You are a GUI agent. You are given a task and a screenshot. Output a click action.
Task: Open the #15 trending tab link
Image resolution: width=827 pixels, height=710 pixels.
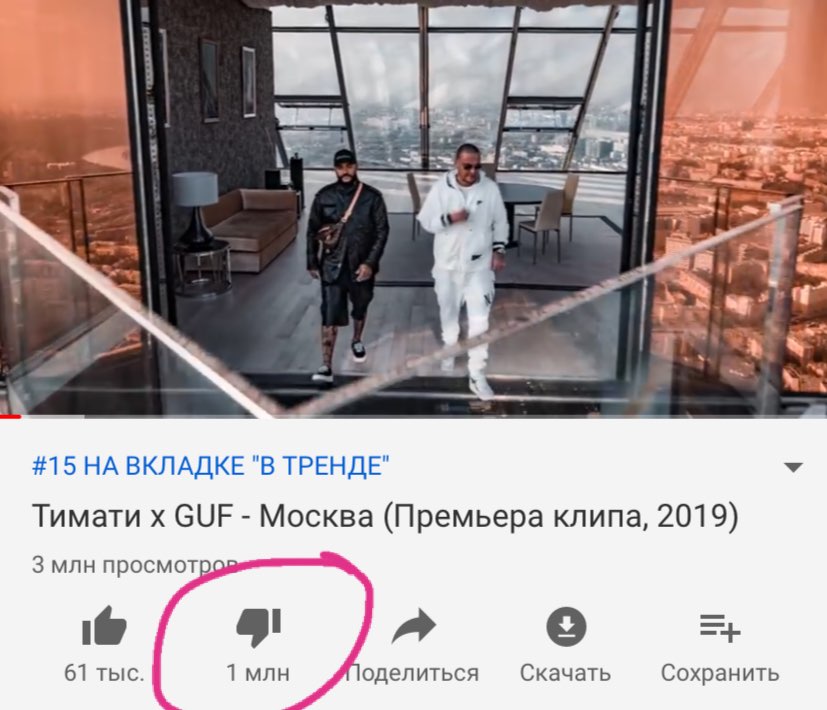[210, 466]
